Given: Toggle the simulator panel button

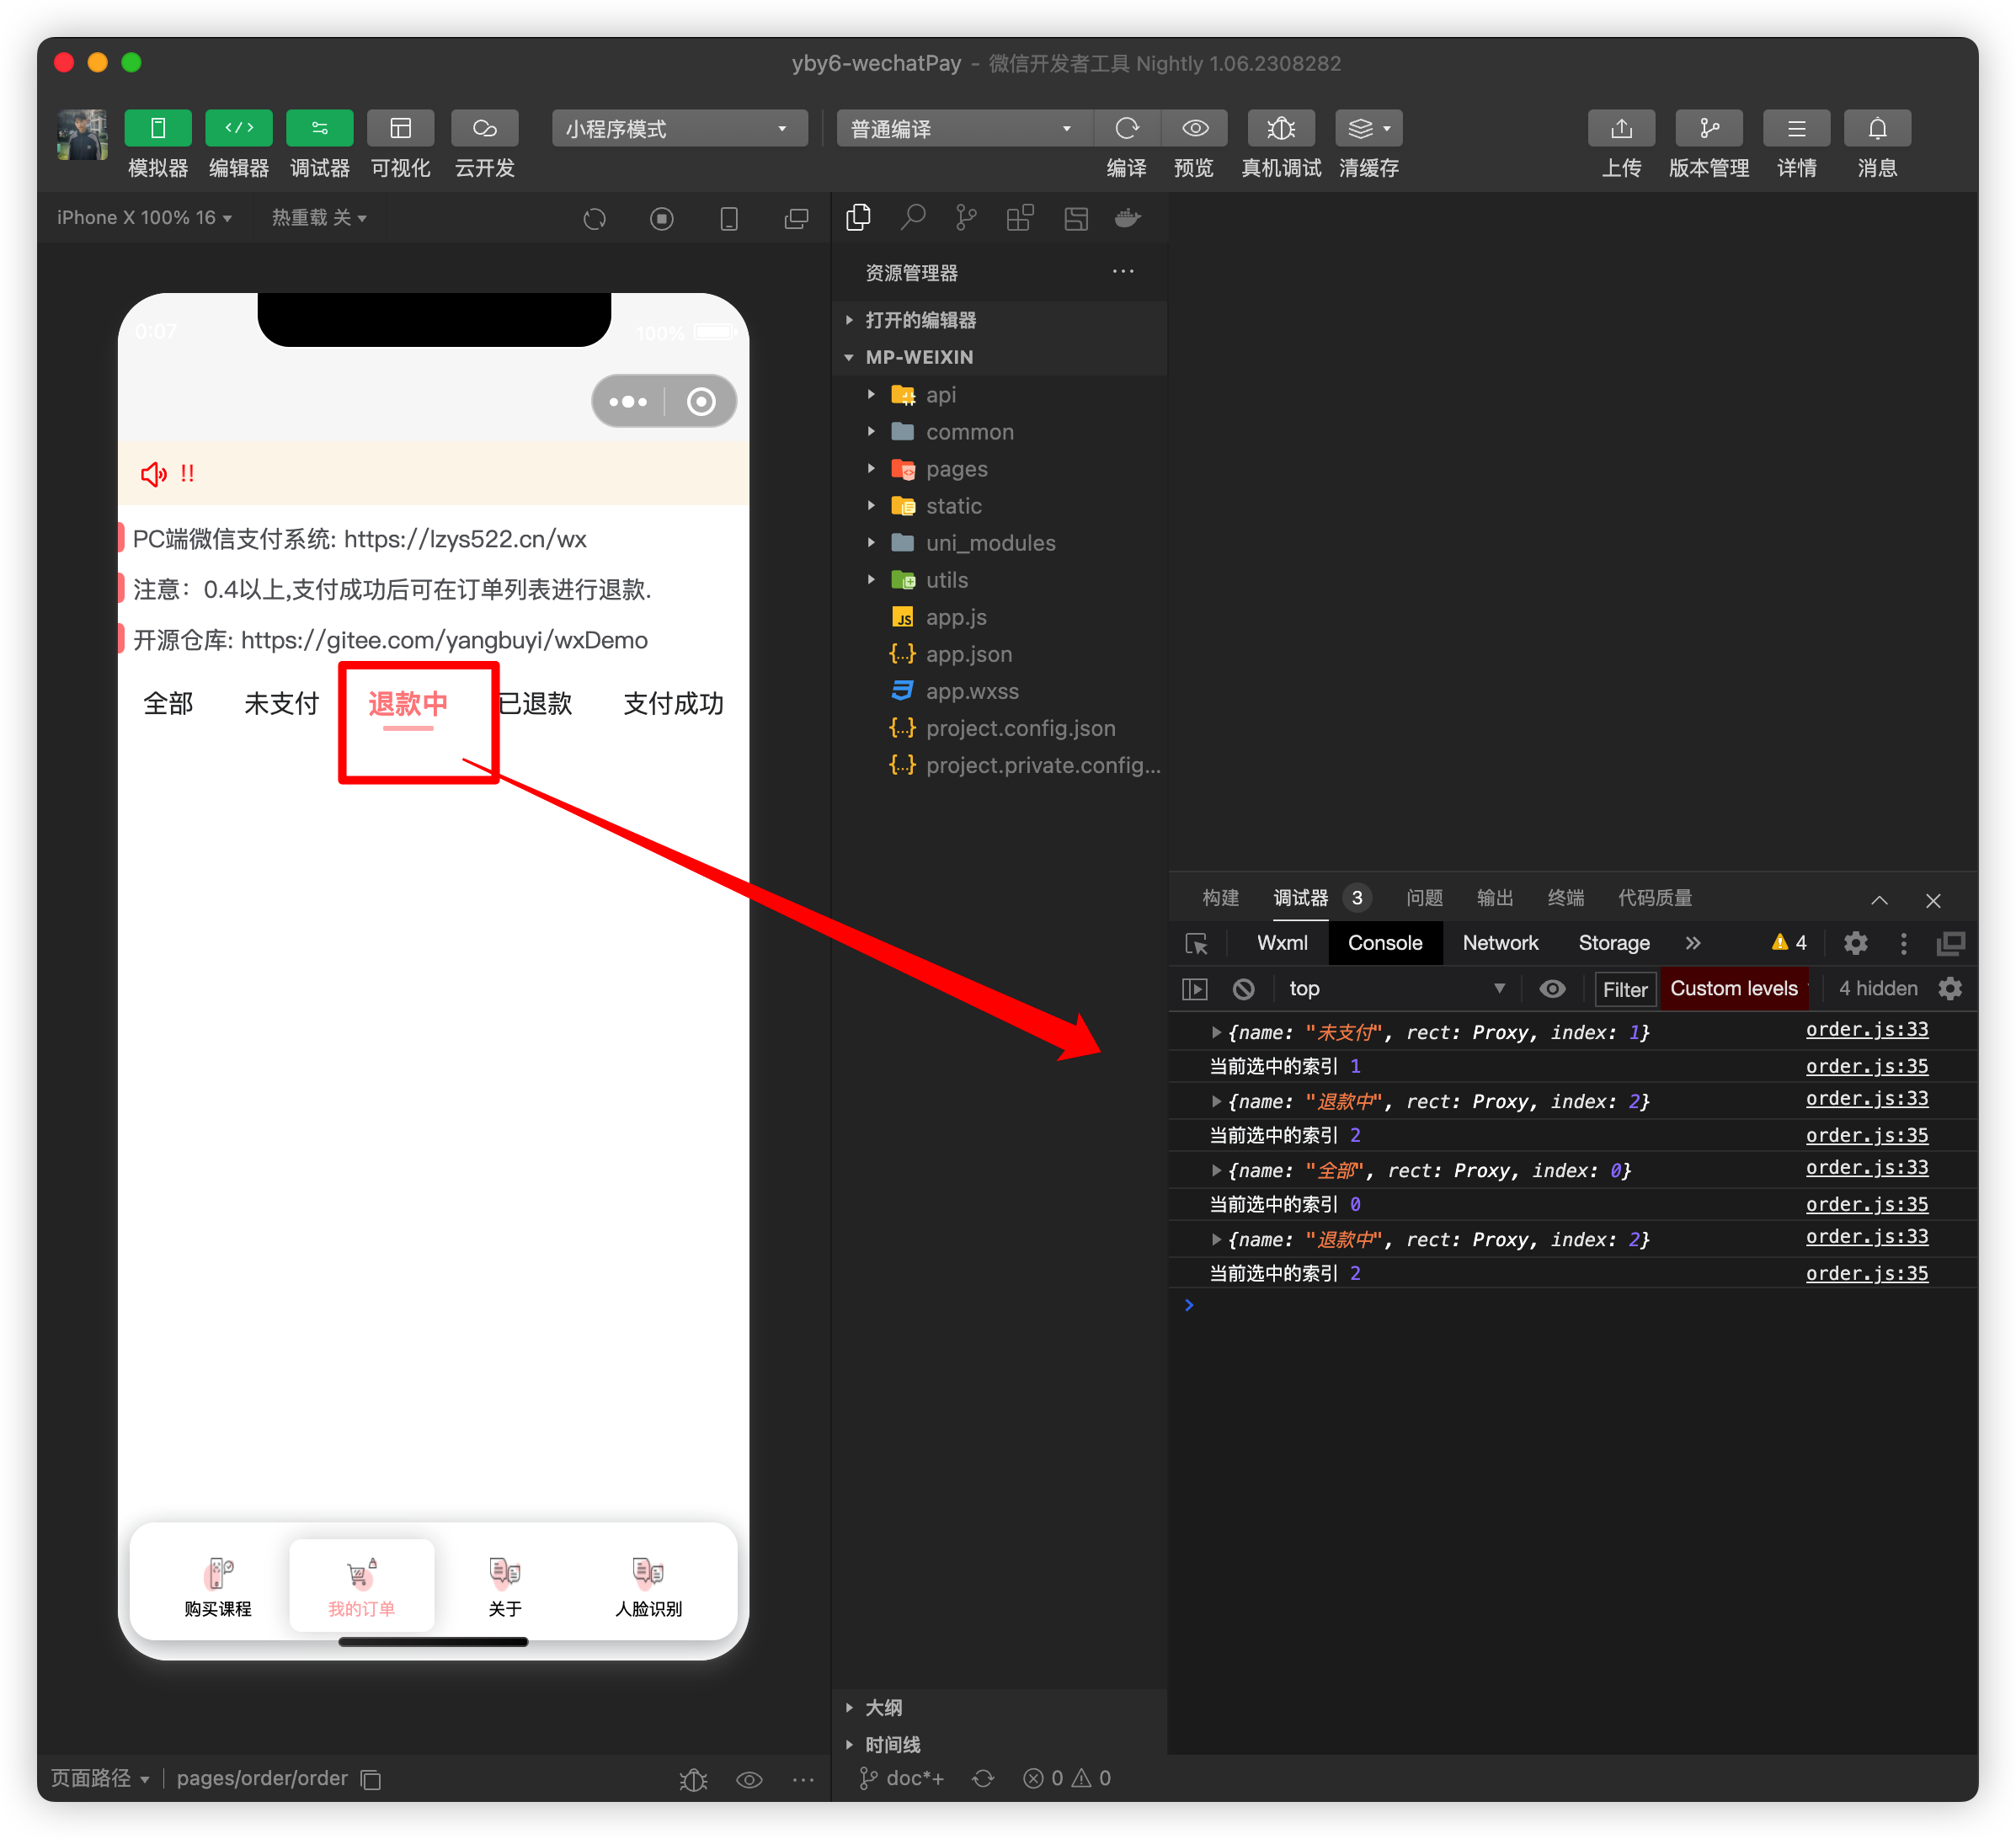Looking at the screenshot, I should click(x=158, y=128).
